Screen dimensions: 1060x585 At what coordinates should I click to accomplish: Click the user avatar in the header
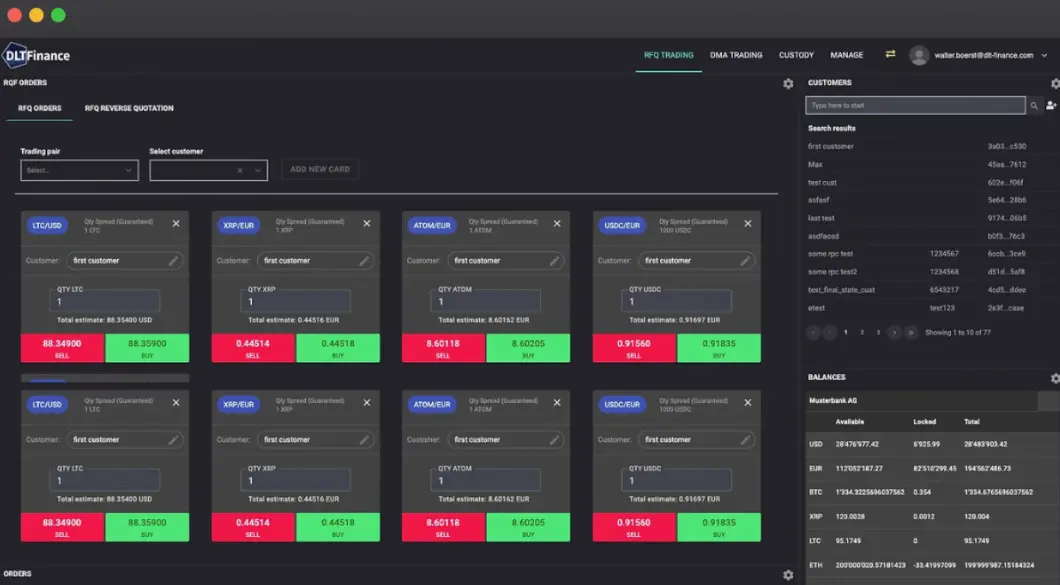coord(919,55)
